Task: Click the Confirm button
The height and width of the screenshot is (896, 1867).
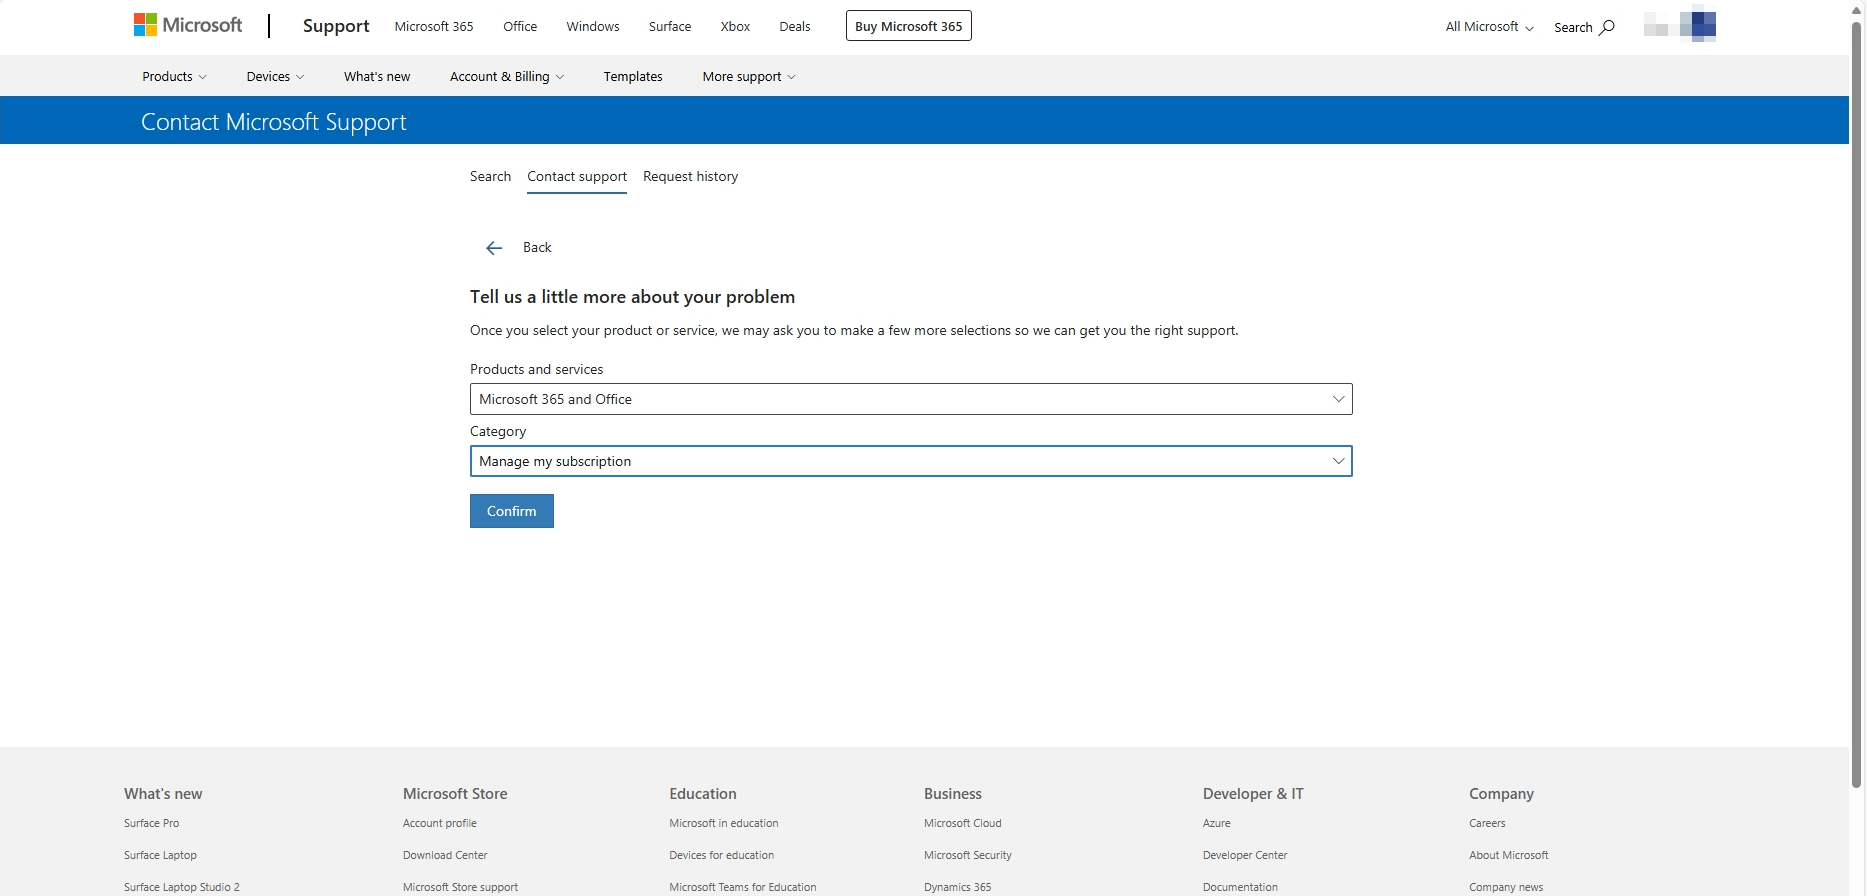Action: pos(512,511)
